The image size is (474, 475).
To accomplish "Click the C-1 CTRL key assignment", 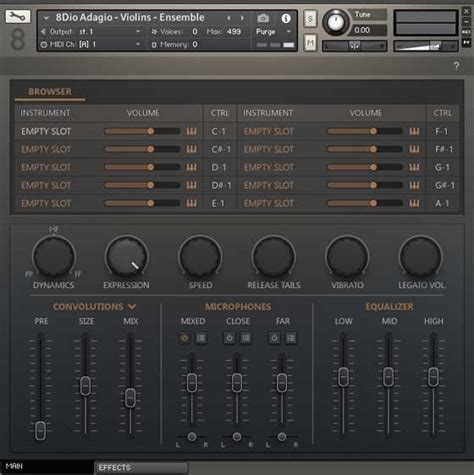I will pyautogui.click(x=219, y=131).
